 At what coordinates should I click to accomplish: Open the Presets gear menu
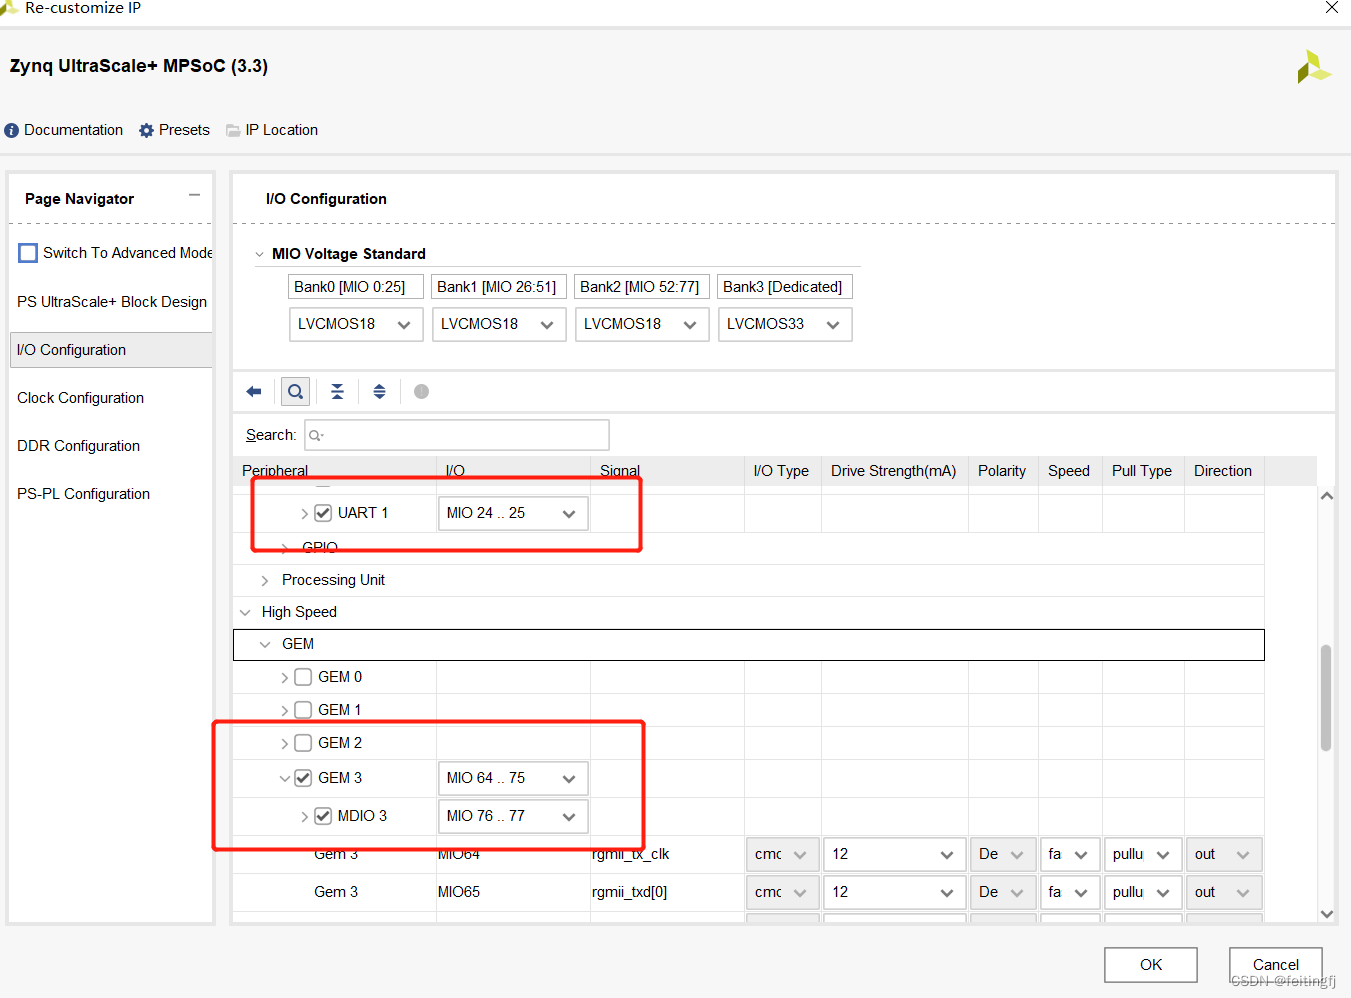[x=174, y=130]
